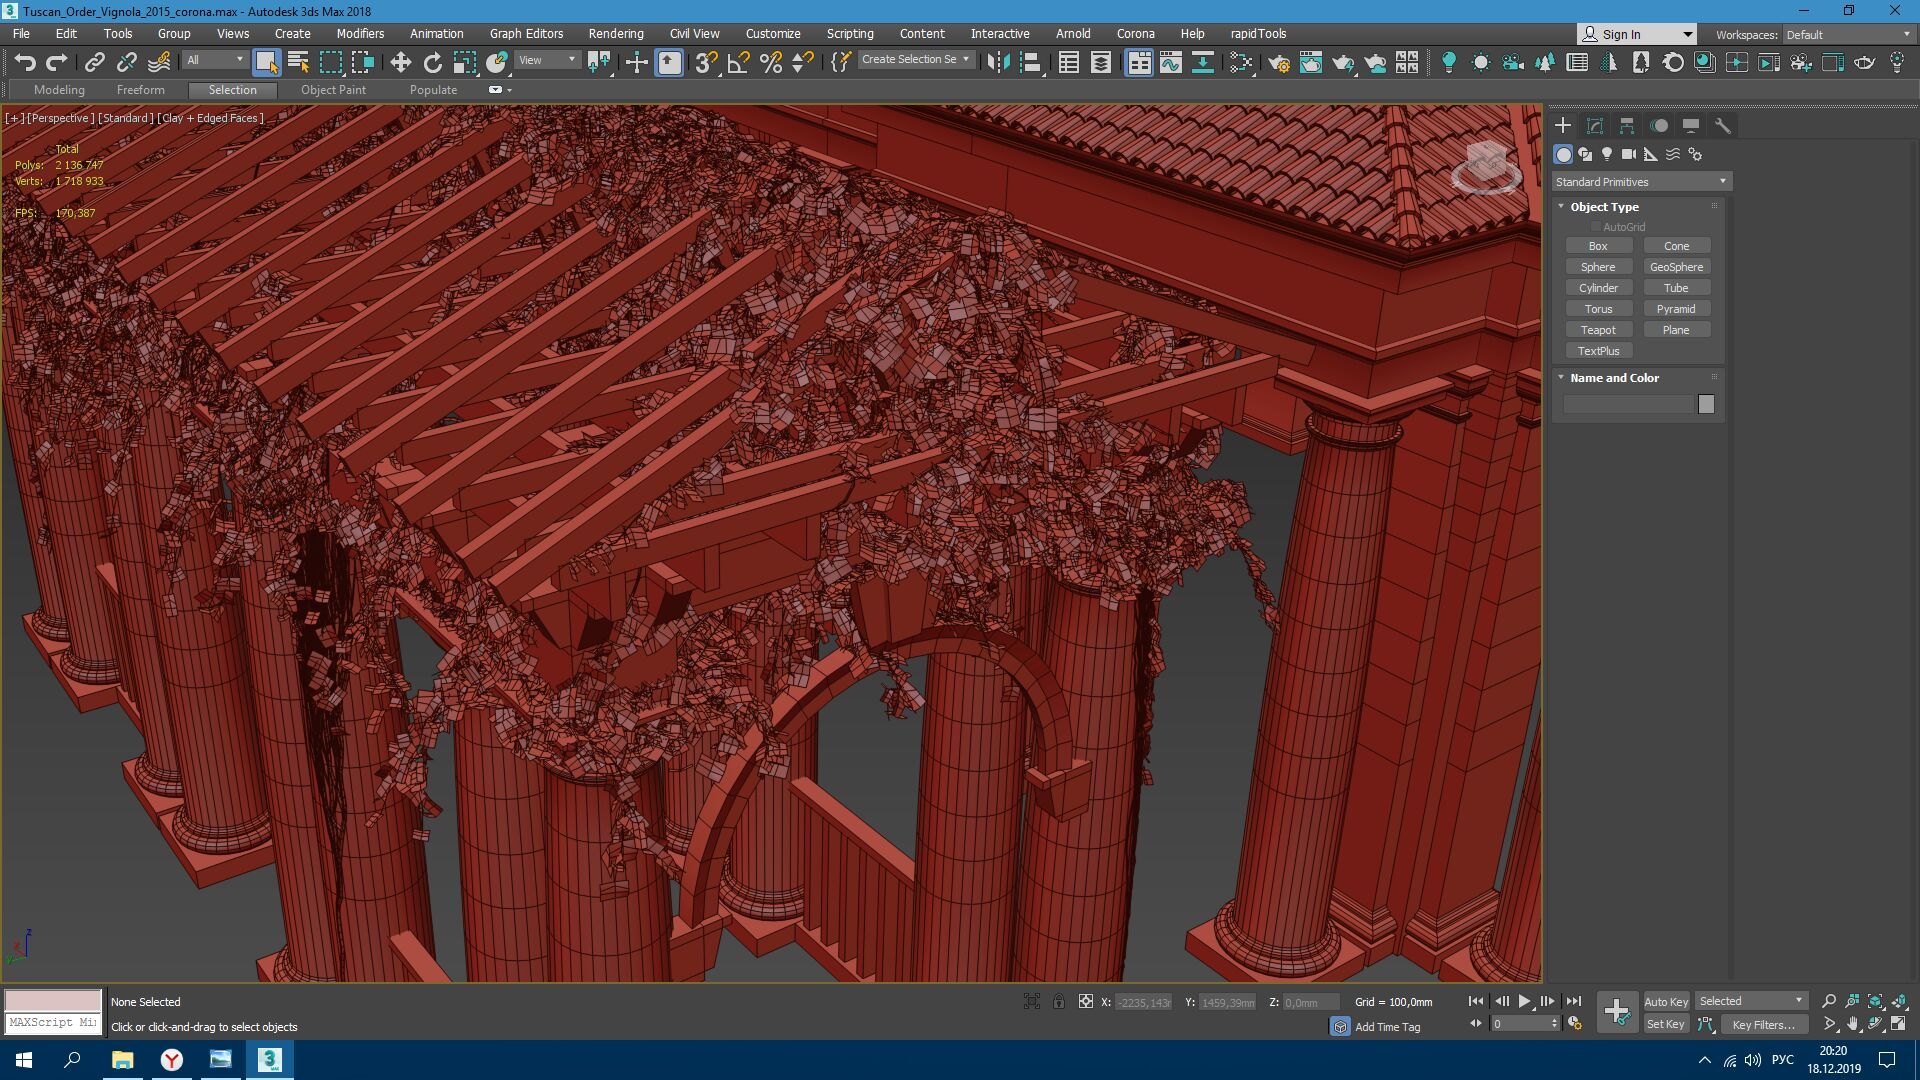Toggle the Snaps toggle button

click(707, 62)
